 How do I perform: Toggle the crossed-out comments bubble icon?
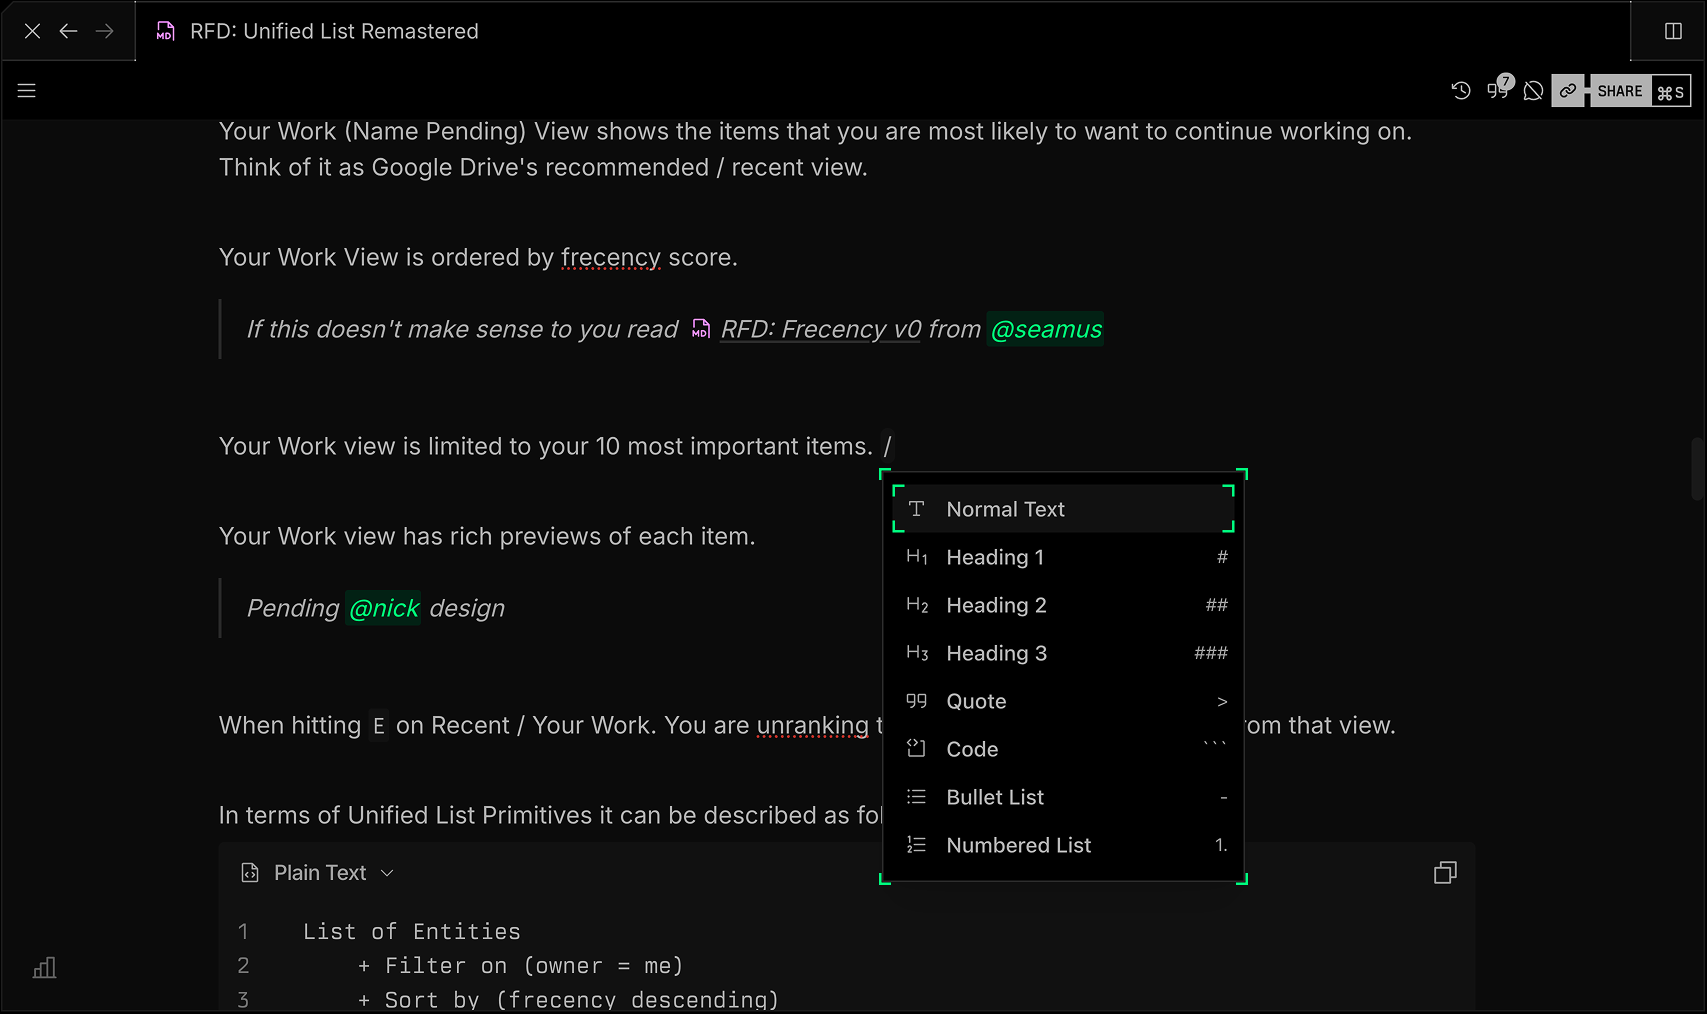pos(1533,91)
